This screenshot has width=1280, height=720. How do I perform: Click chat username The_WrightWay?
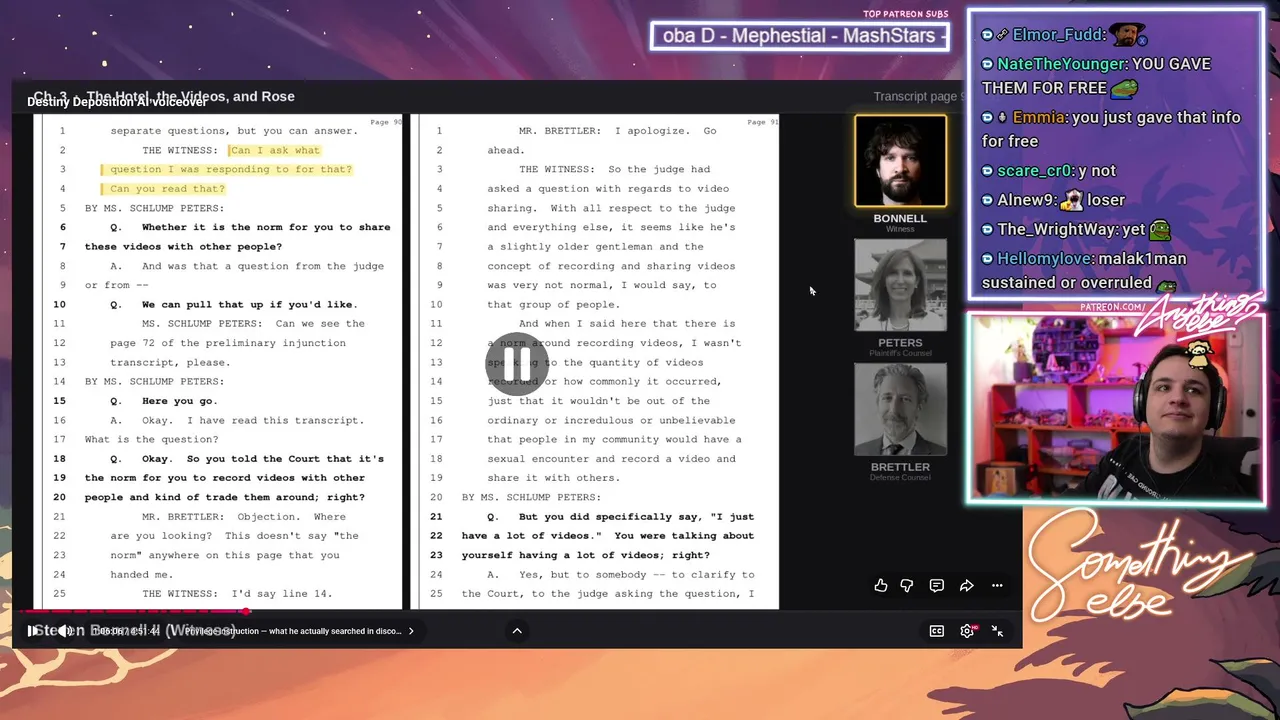pyautogui.click(x=1056, y=229)
